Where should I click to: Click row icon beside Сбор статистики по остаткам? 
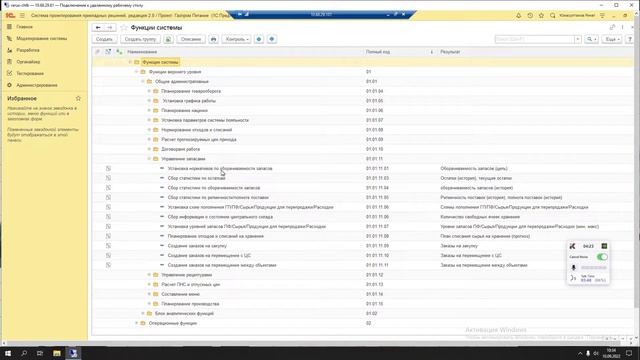tap(108, 178)
